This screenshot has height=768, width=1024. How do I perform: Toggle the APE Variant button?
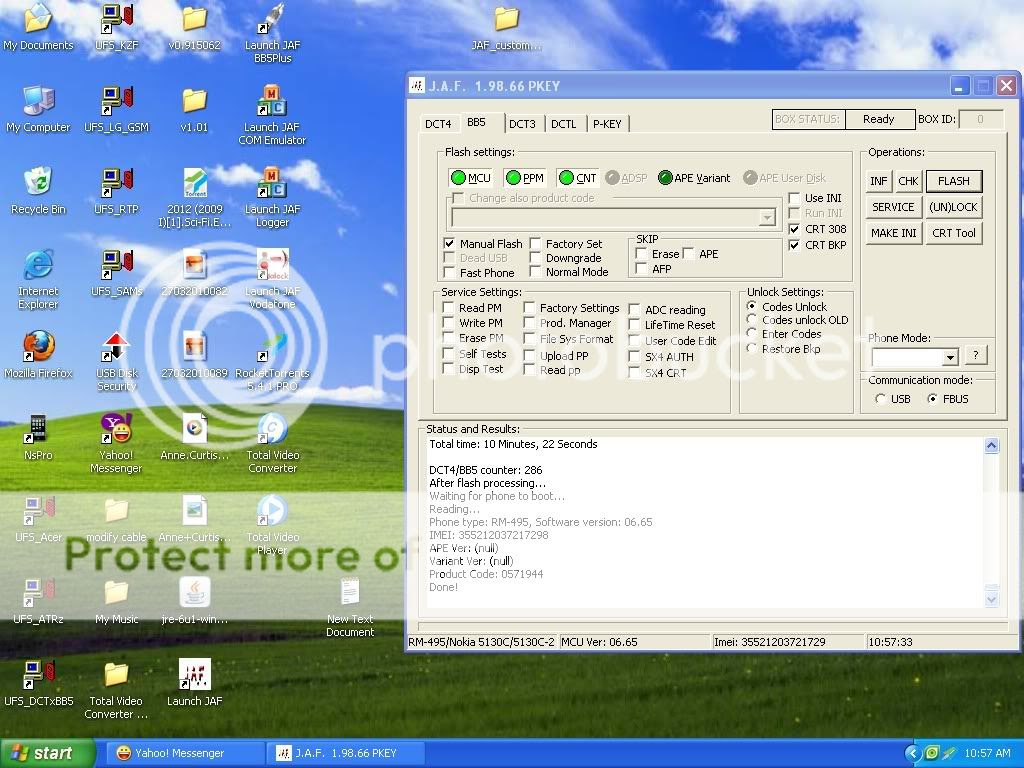(694, 178)
